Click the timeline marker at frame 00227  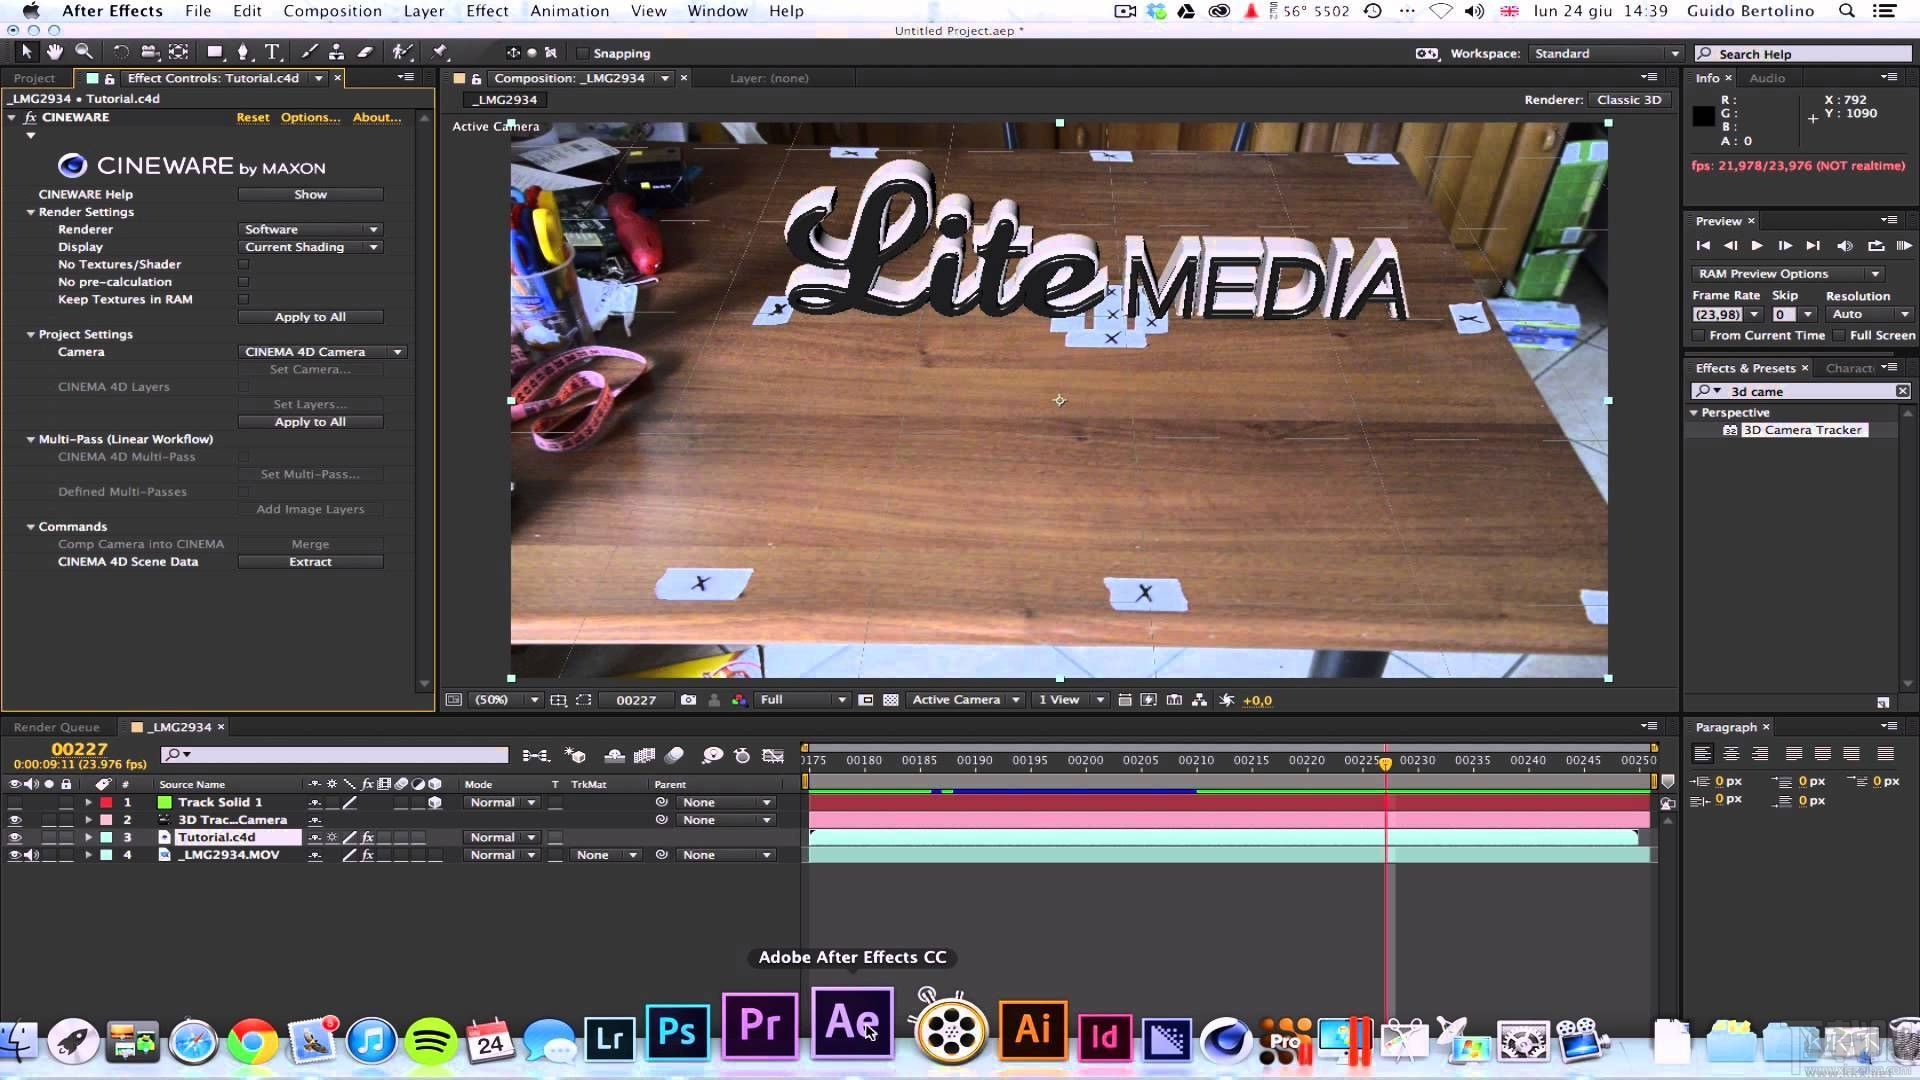click(x=1386, y=762)
